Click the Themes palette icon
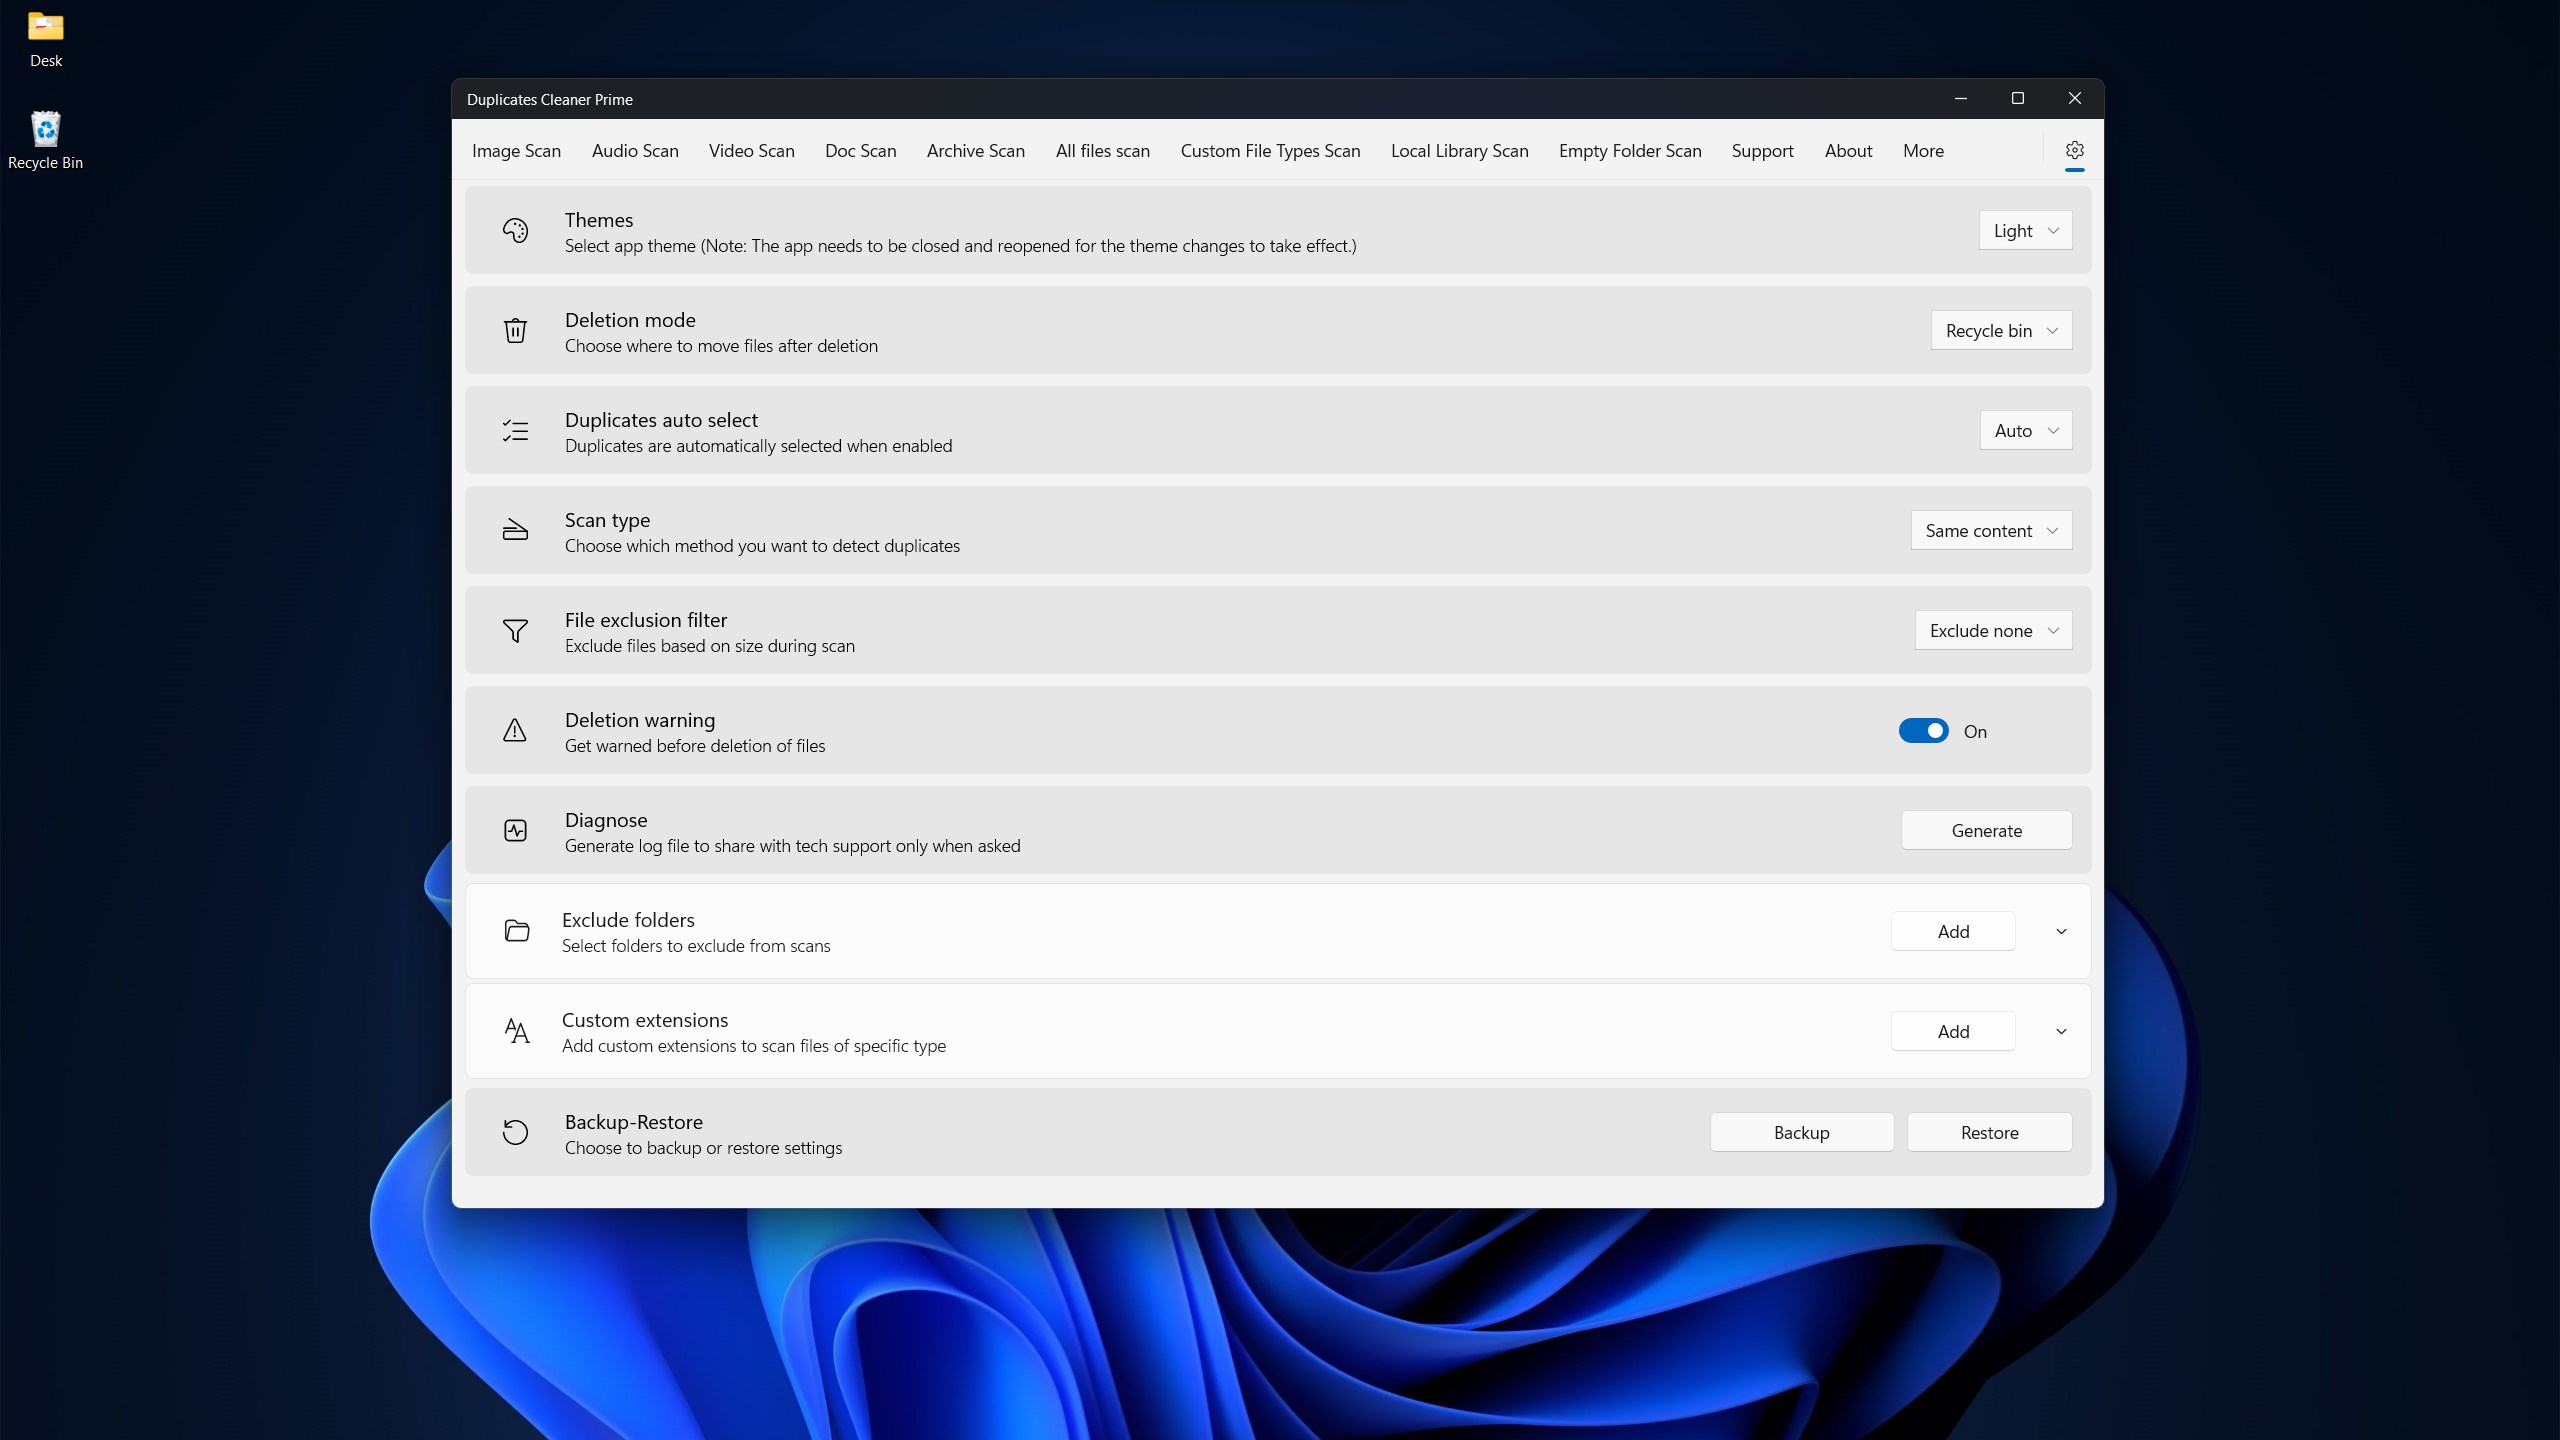The height and width of the screenshot is (1440, 2560). [515, 230]
